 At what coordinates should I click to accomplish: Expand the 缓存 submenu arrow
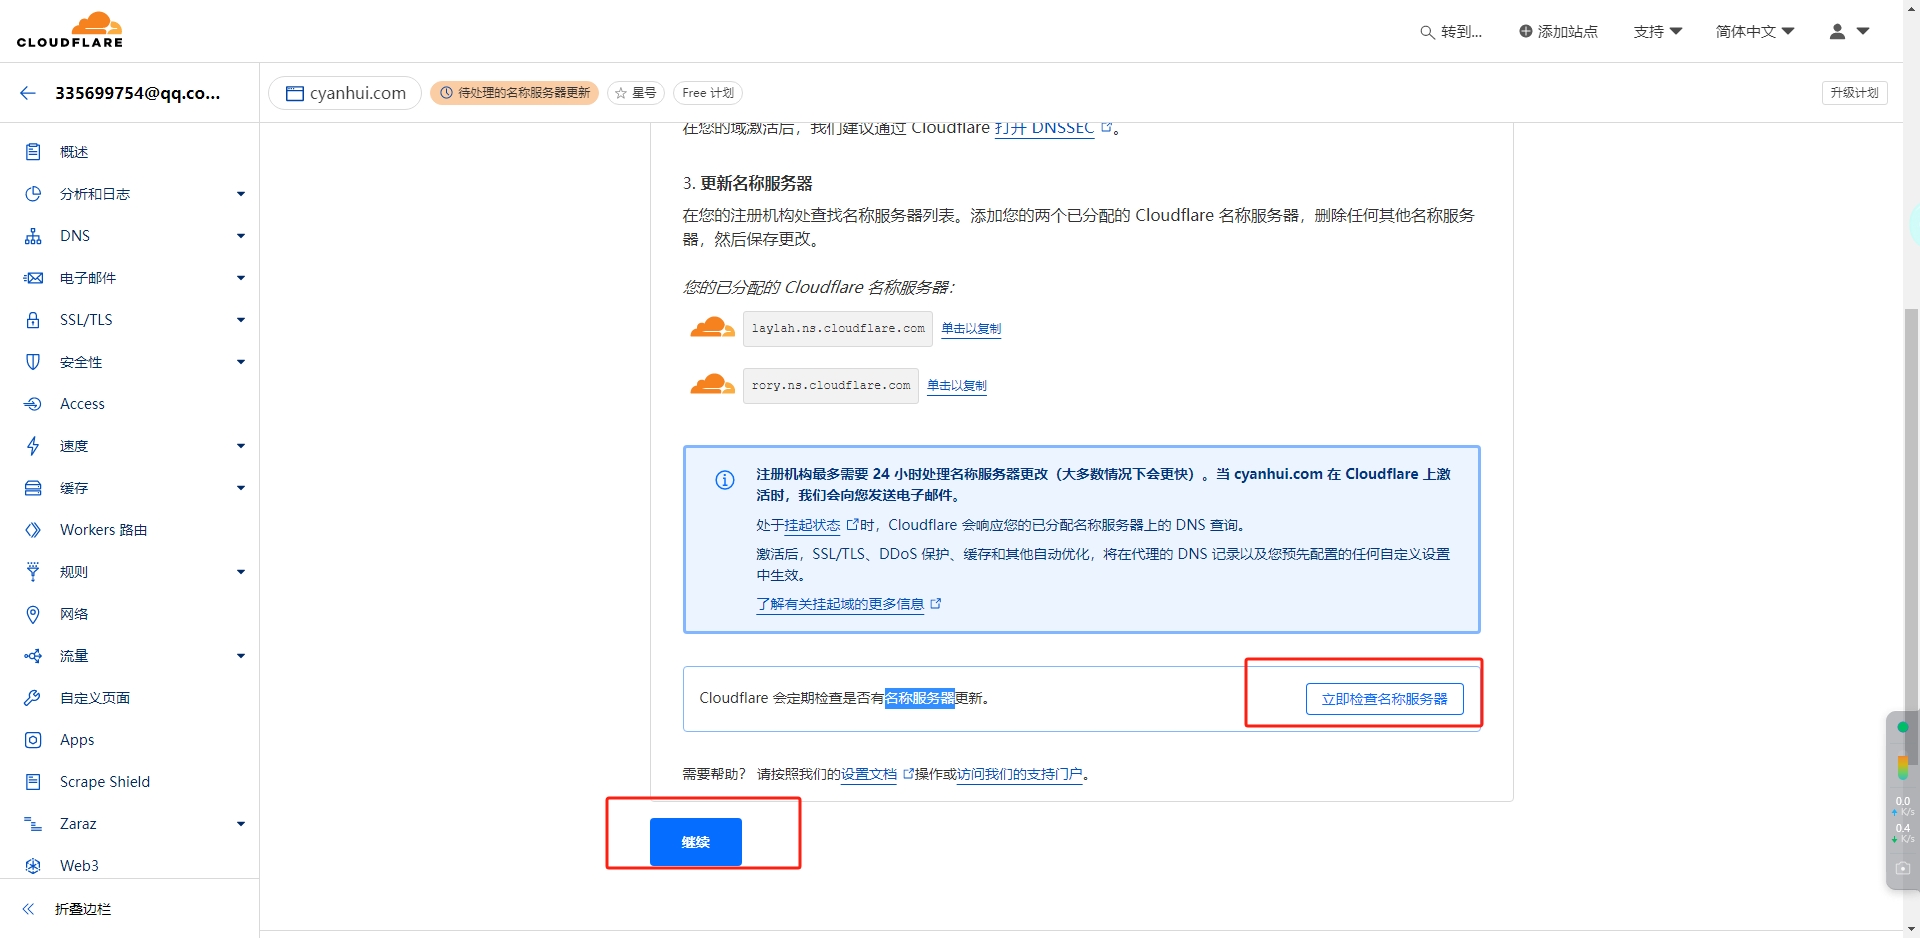(241, 488)
